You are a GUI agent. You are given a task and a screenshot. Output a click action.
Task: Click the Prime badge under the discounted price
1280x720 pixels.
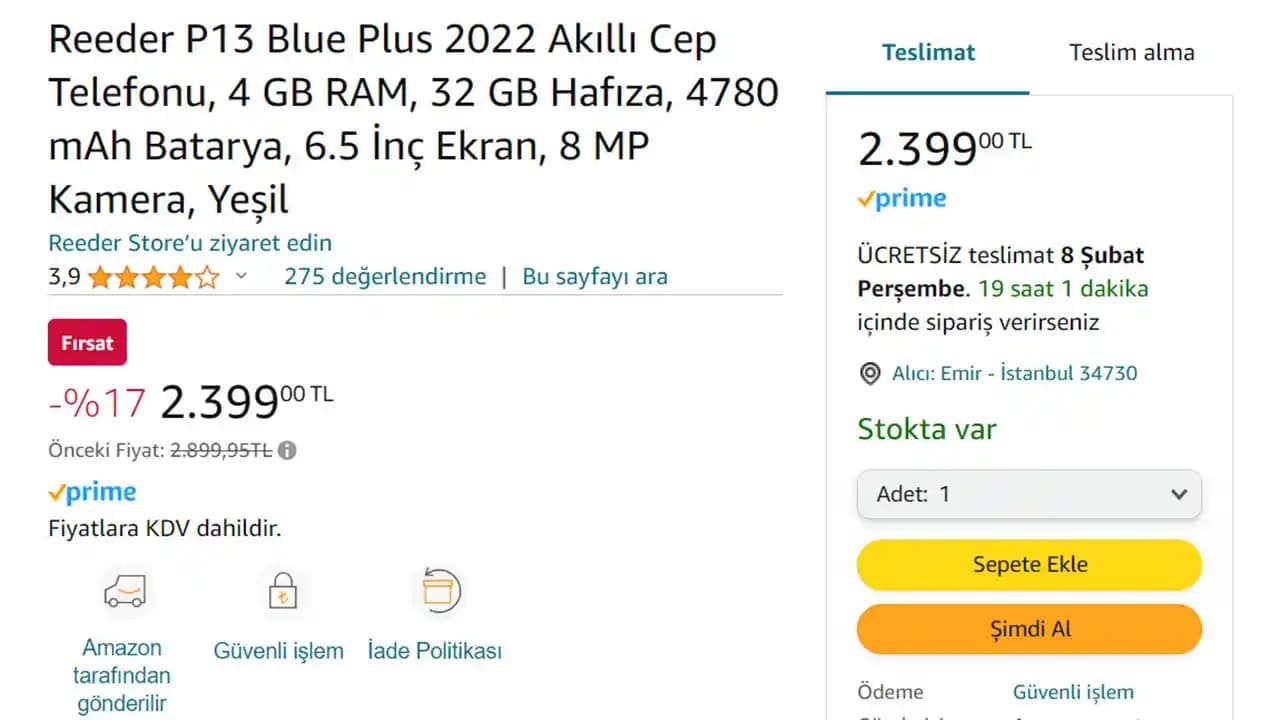coord(92,491)
